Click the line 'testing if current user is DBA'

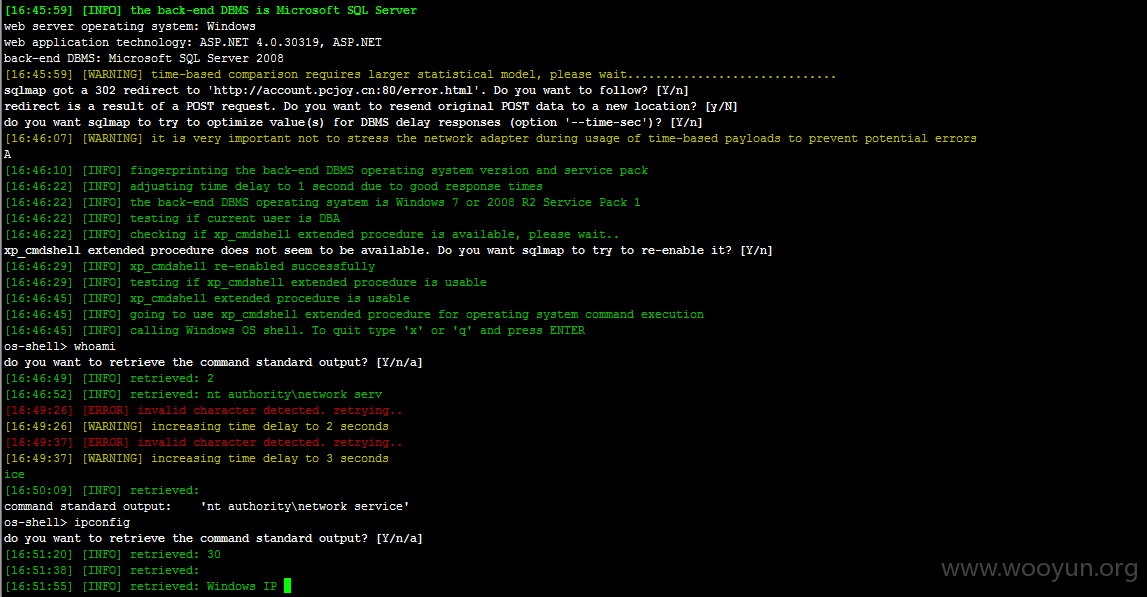[172, 219]
